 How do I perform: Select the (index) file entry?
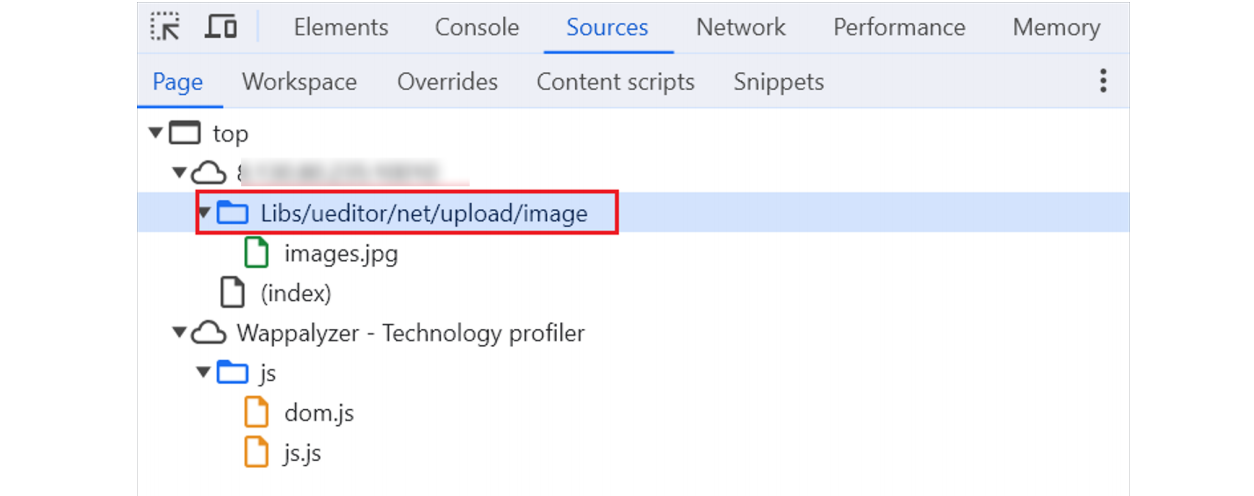click(295, 293)
